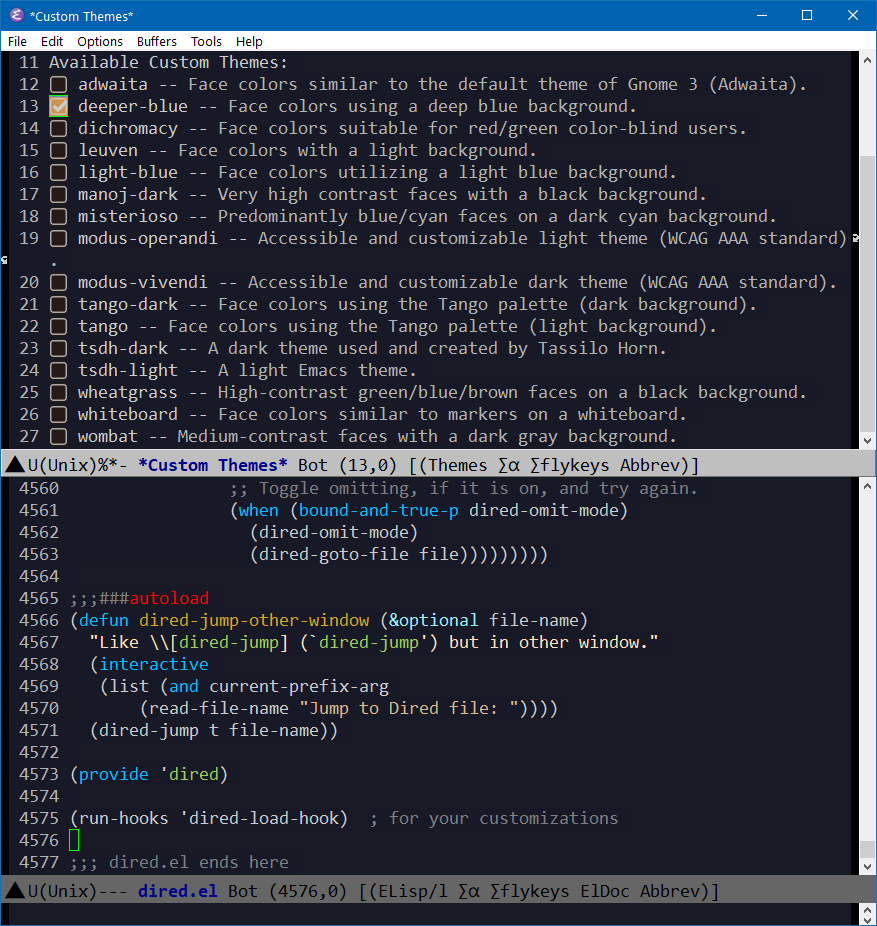Minimize the Emacs window
This screenshot has width=877, height=926.
click(x=762, y=15)
